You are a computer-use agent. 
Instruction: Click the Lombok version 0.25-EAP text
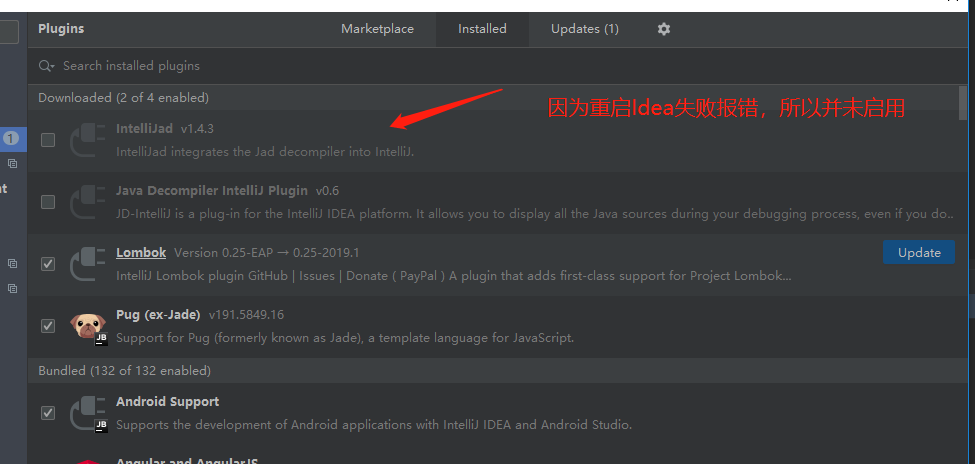point(267,253)
